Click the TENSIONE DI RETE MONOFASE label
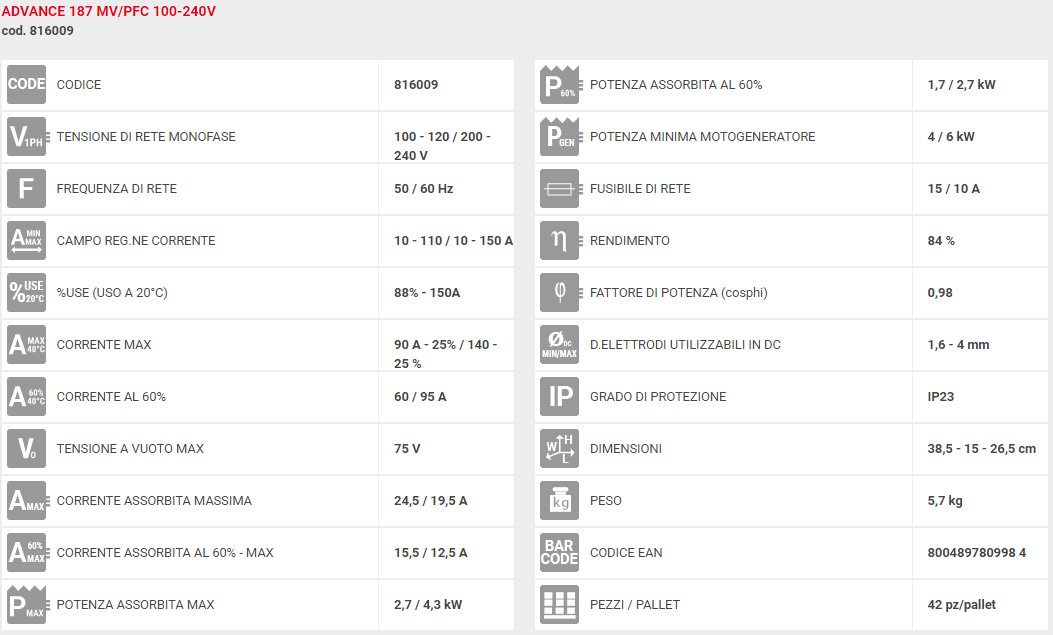1053x635 pixels. click(x=146, y=137)
